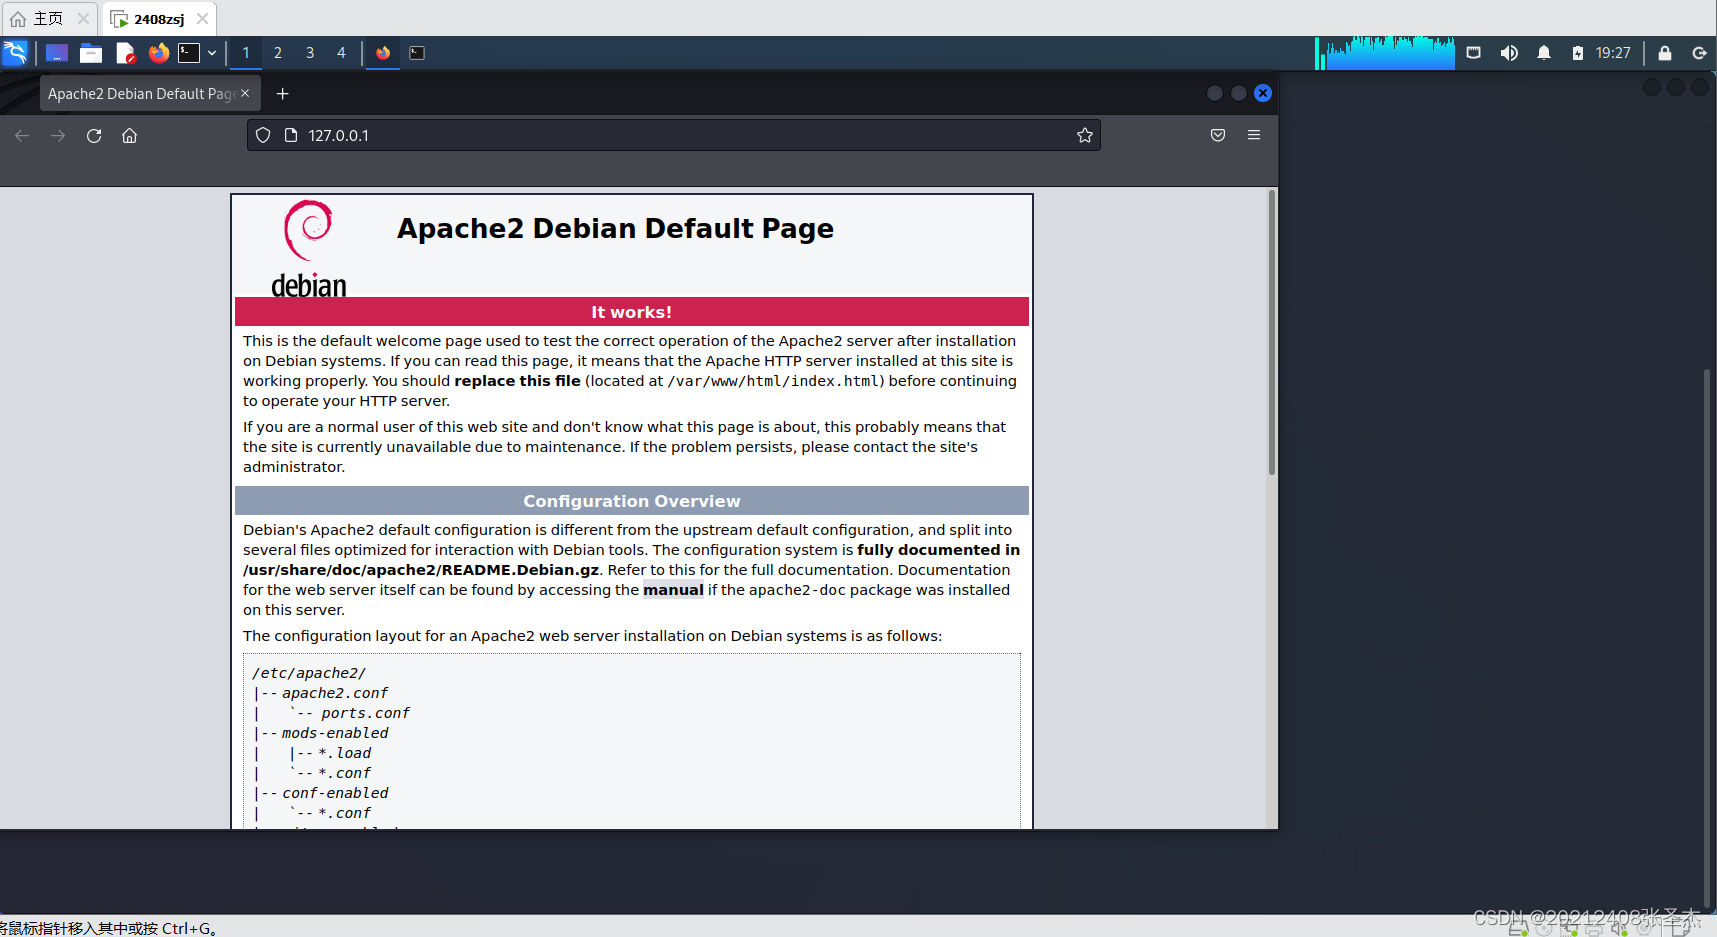The height and width of the screenshot is (937, 1717).
Task: Click the Firefox page vertical scrollbar
Action: click(x=1272, y=332)
